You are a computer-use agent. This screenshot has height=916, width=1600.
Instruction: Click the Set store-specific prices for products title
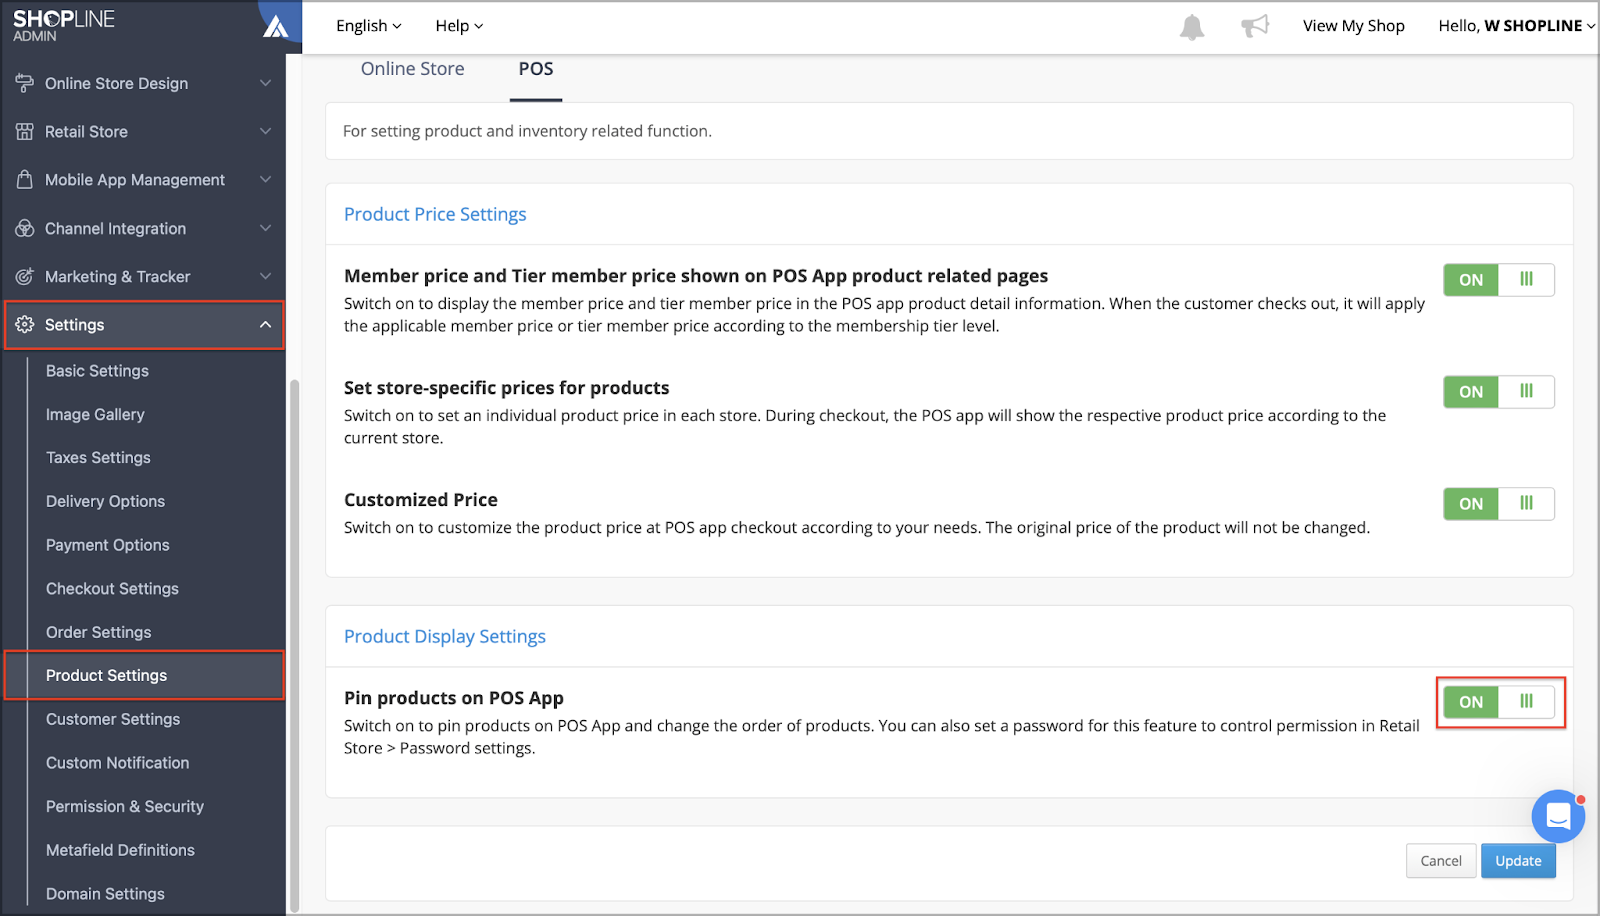pos(507,388)
